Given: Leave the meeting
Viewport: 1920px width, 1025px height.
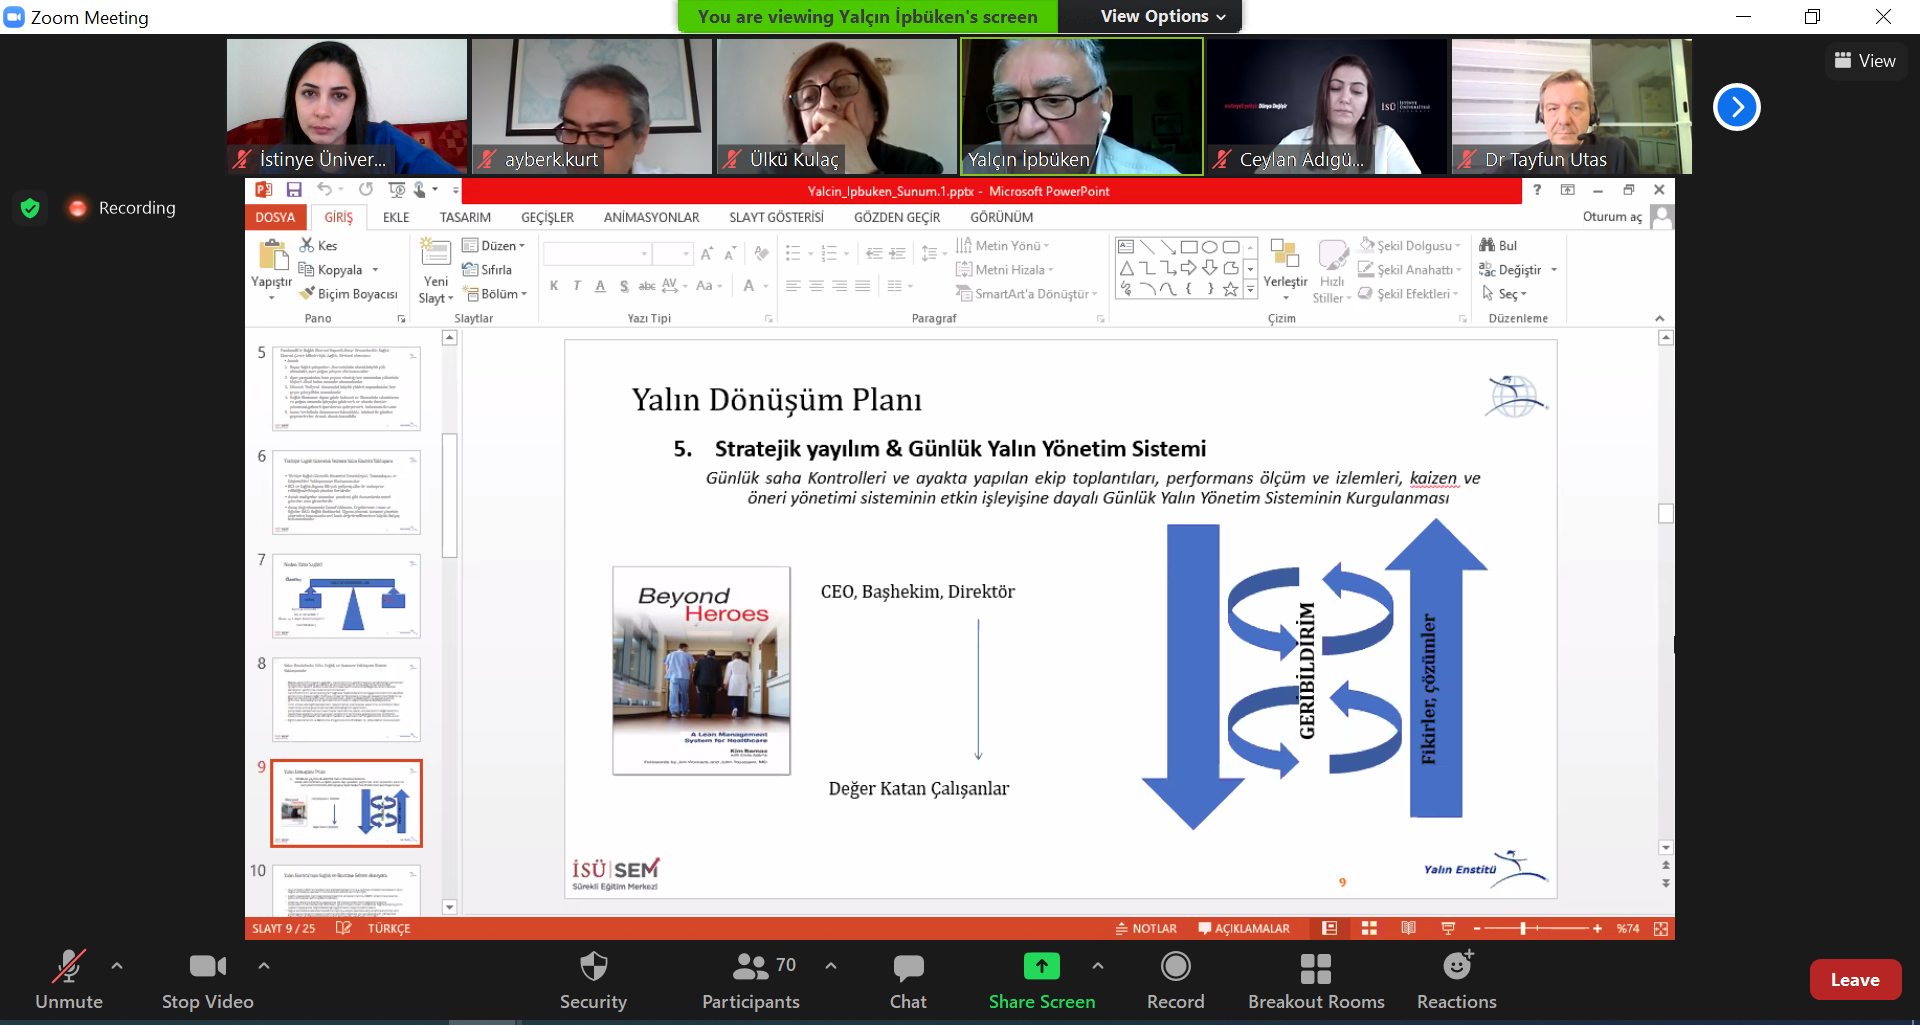Looking at the screenshot, I should [1854, 980].
